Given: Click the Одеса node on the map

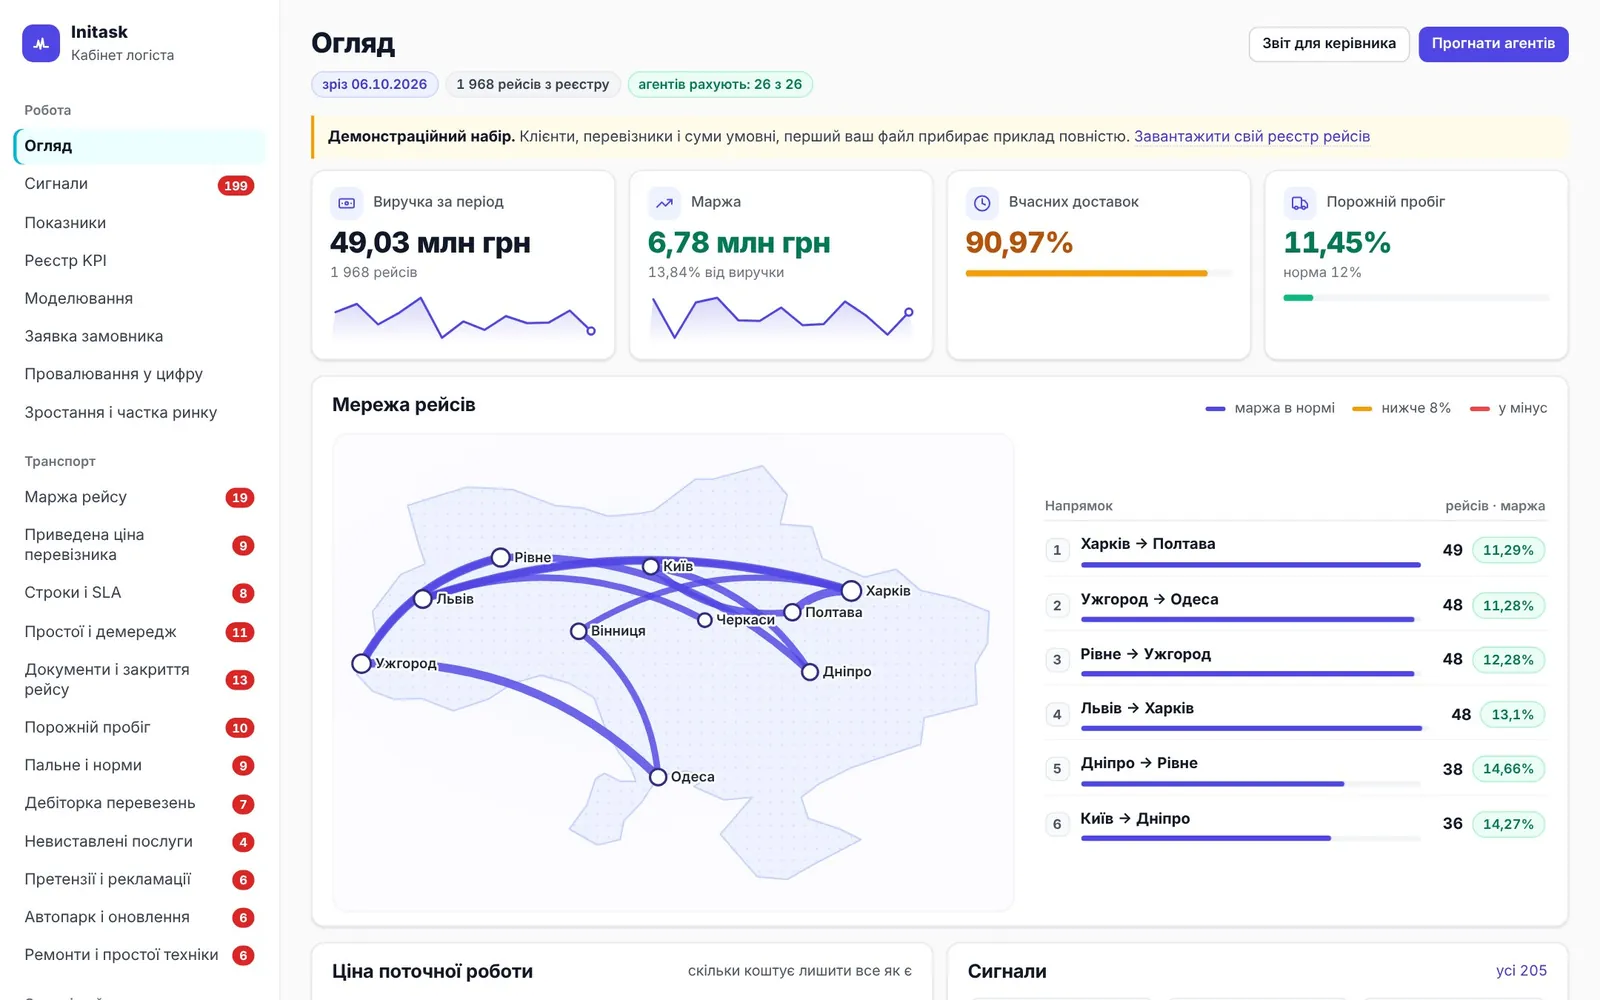Looking at the screenshot, I should click(658, 777).
